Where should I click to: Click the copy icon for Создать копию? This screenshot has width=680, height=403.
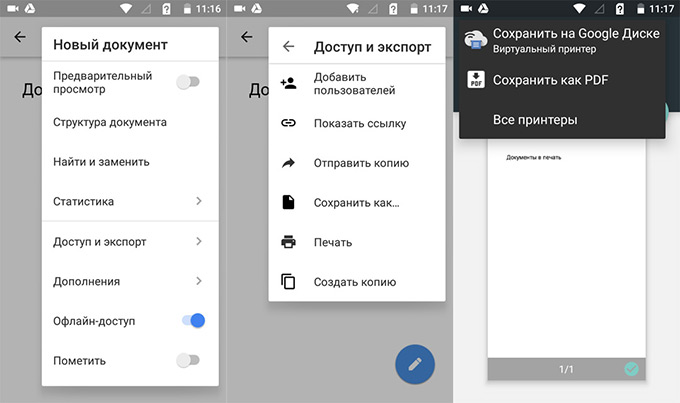click(x=288, y=282)
